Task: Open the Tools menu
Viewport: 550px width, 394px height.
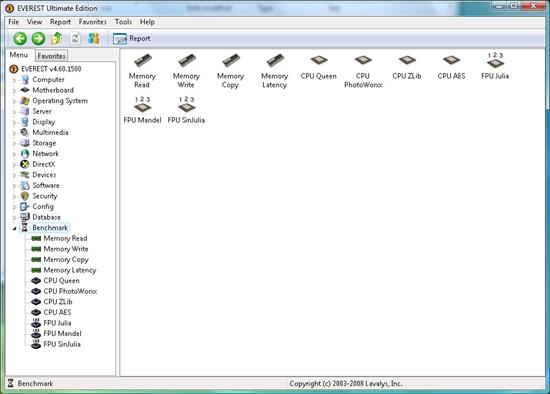Action: coord(123,22)
